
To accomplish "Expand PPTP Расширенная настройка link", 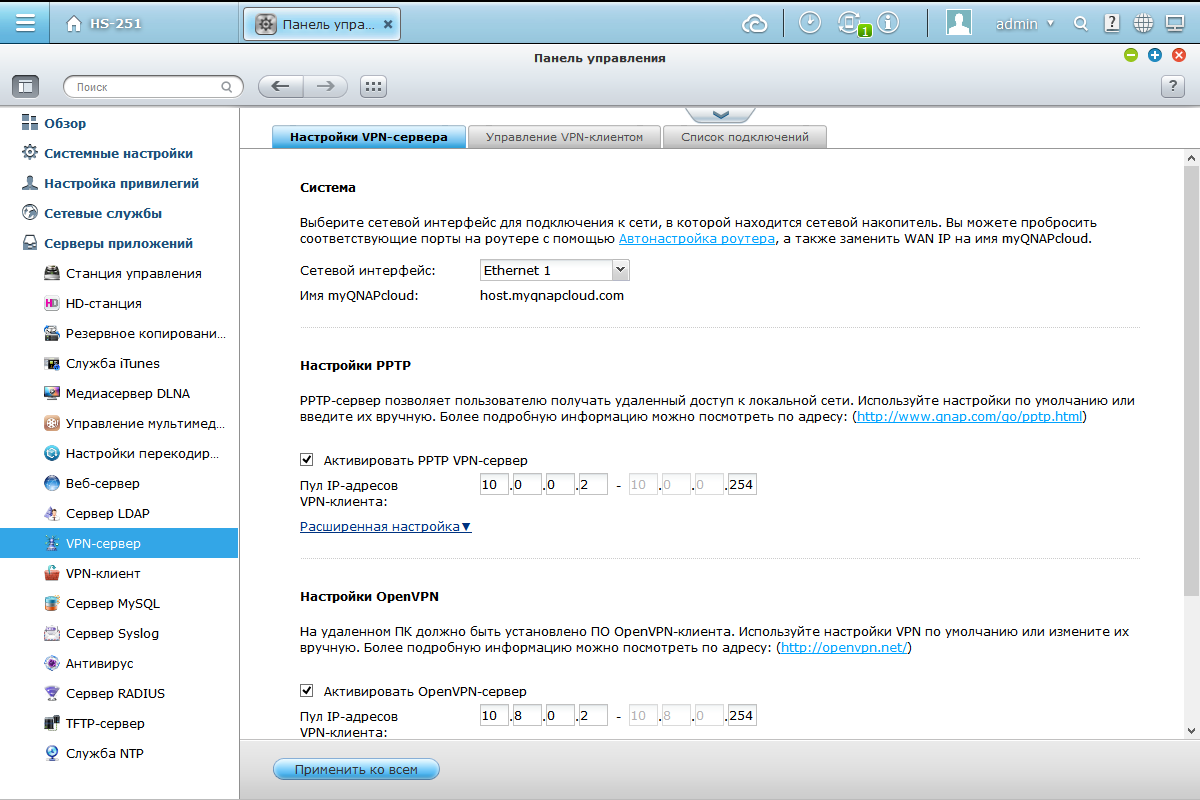I will click(x=385, y=526).
